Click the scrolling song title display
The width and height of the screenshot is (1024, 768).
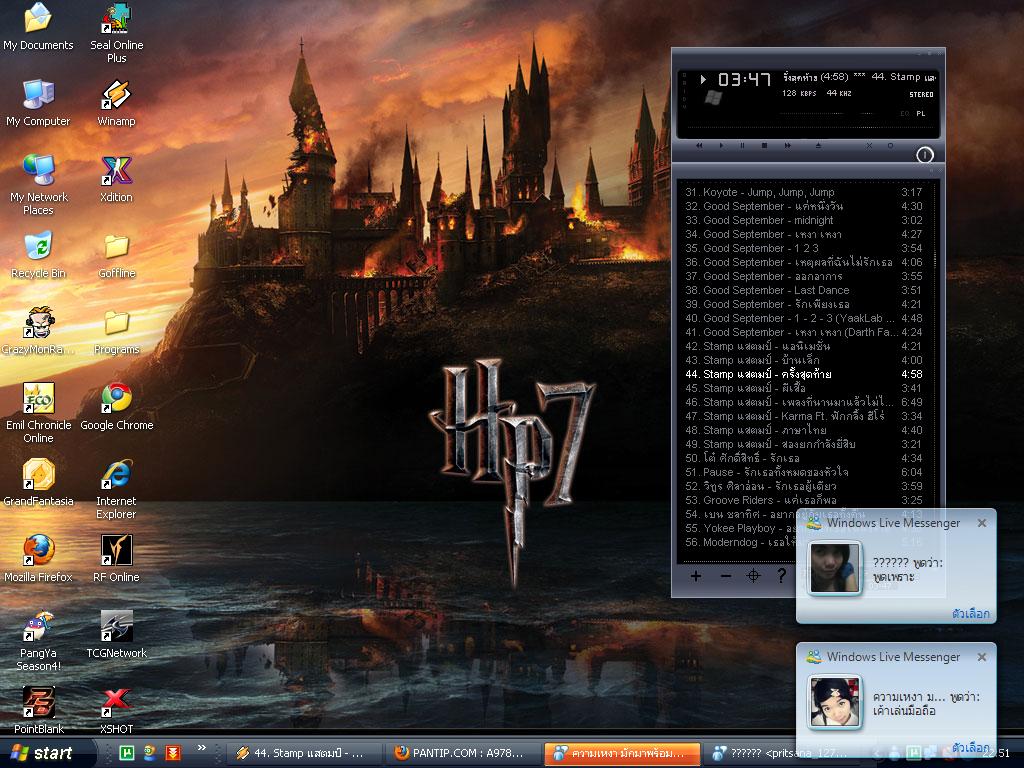click(859, 77)
